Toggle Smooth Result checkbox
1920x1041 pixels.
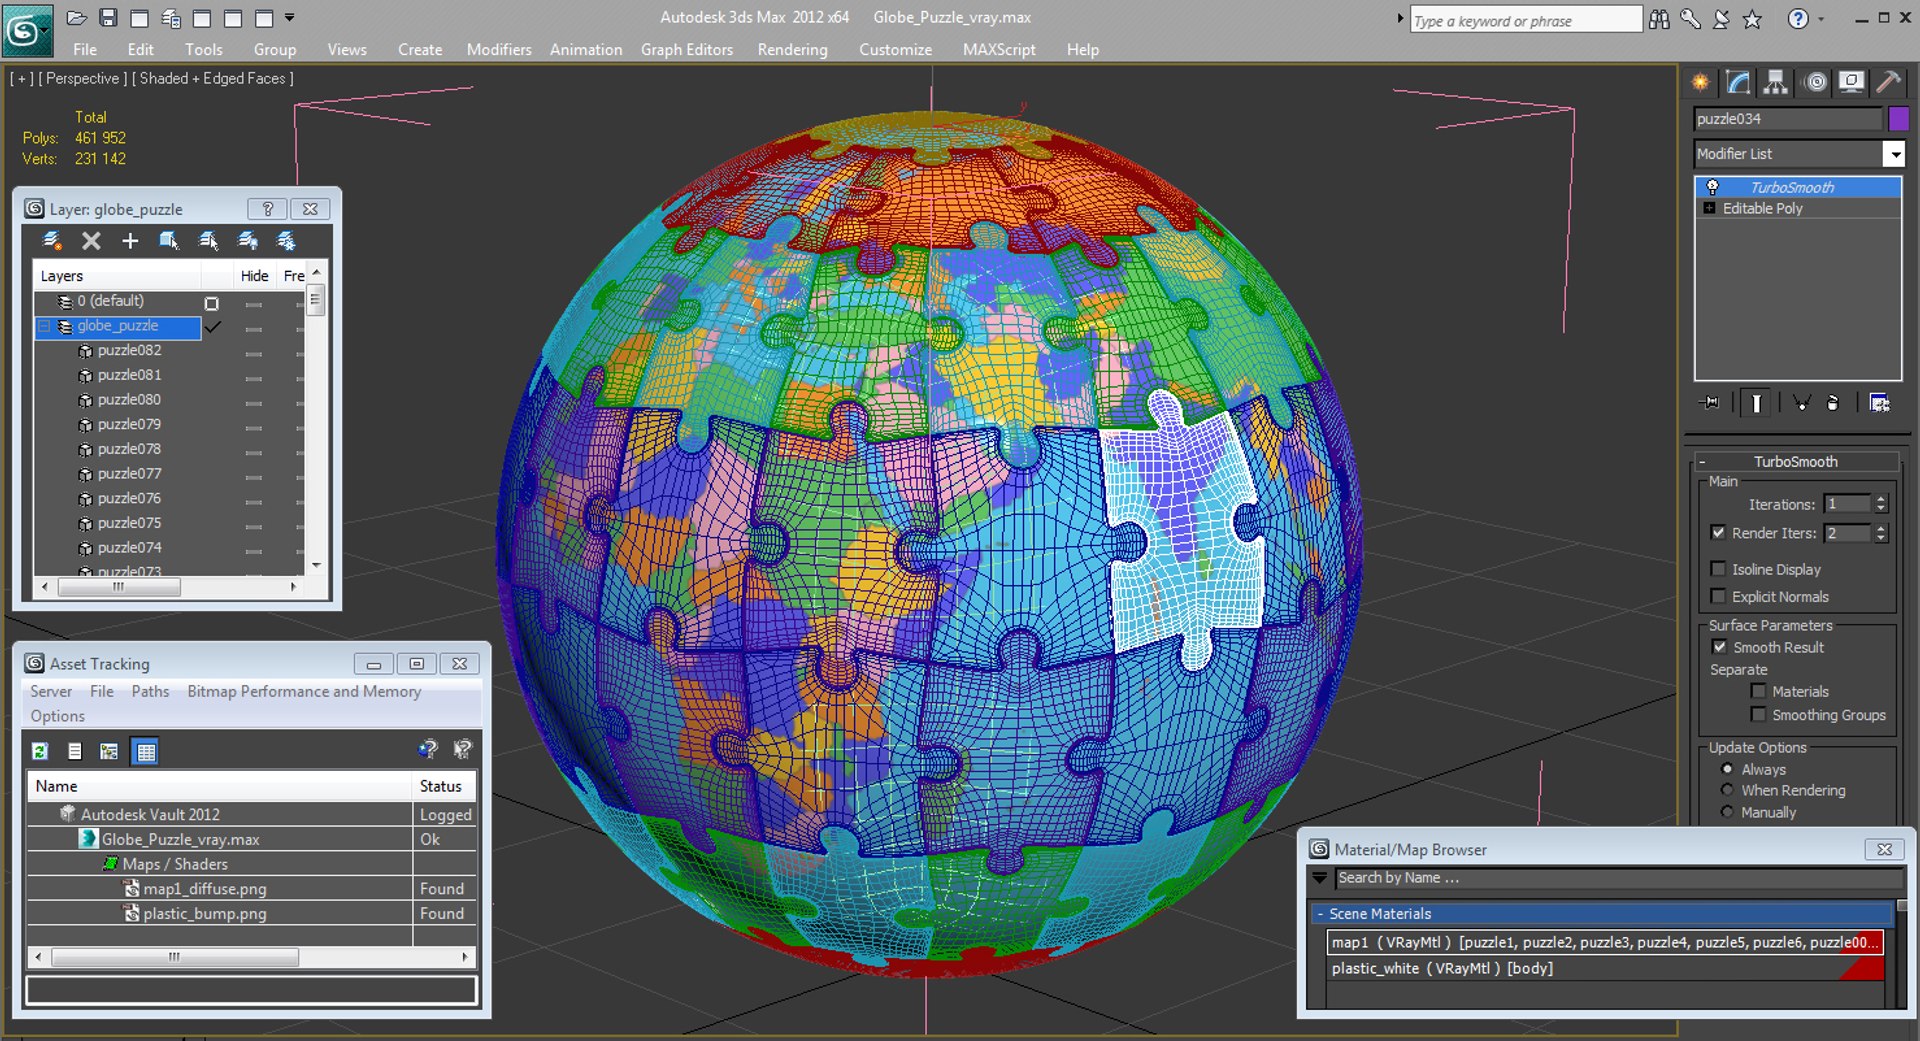coord(1719,647)
